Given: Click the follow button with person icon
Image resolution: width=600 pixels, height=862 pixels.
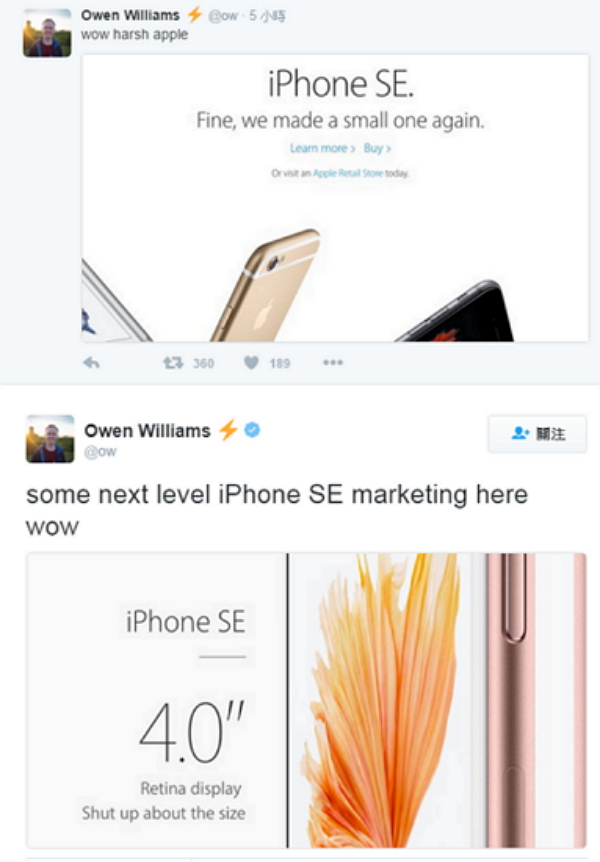Looking at the screenshot, I should pyautogui.click(x=537, y=434).
